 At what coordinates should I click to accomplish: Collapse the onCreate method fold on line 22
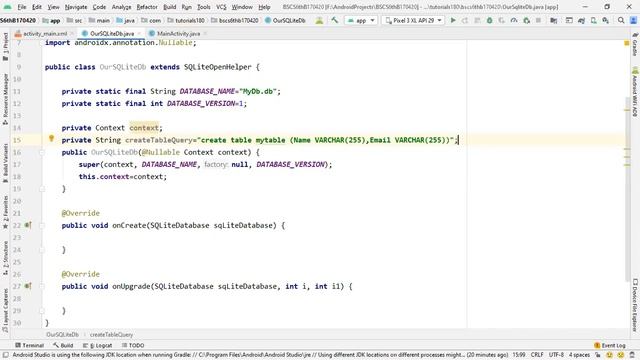(42, 225)
